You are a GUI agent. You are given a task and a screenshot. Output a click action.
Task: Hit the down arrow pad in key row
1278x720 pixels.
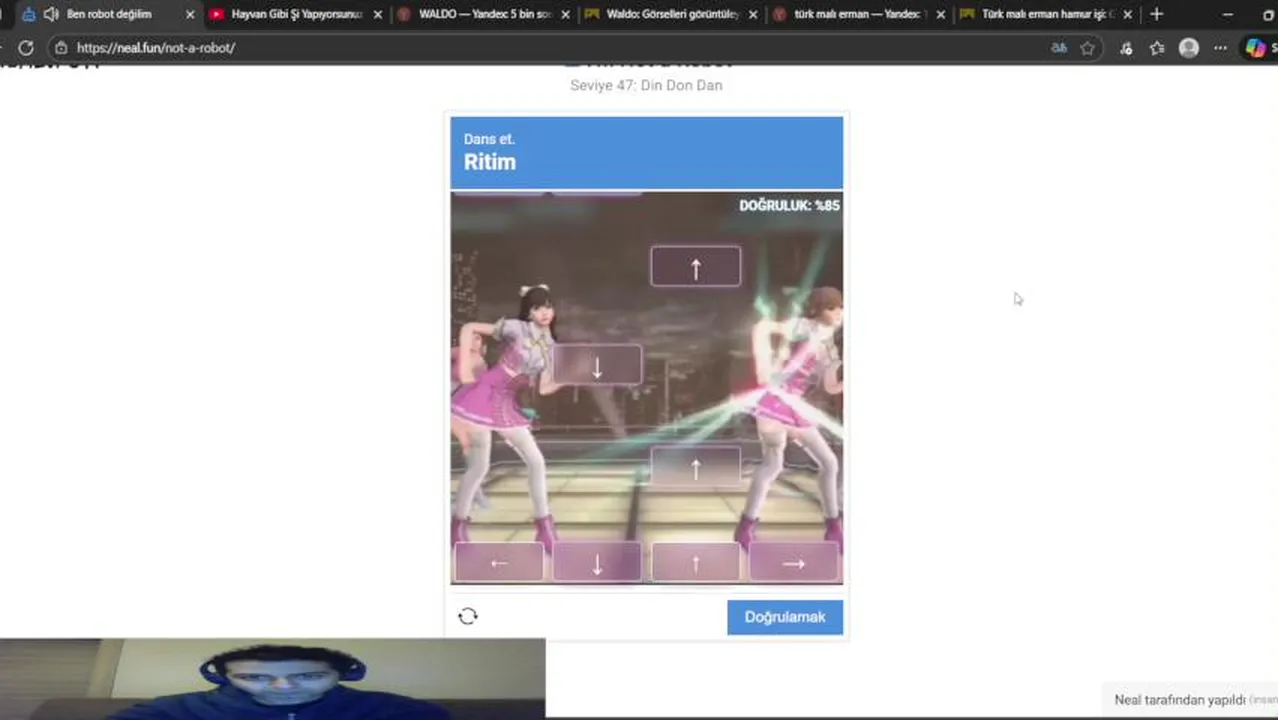point(597,563)
